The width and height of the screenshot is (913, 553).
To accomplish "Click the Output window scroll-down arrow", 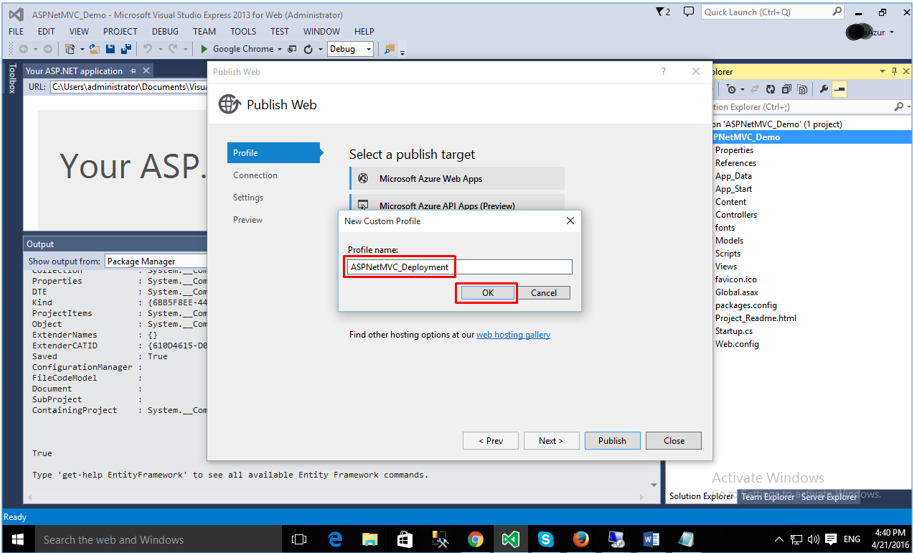I will 654,485.
